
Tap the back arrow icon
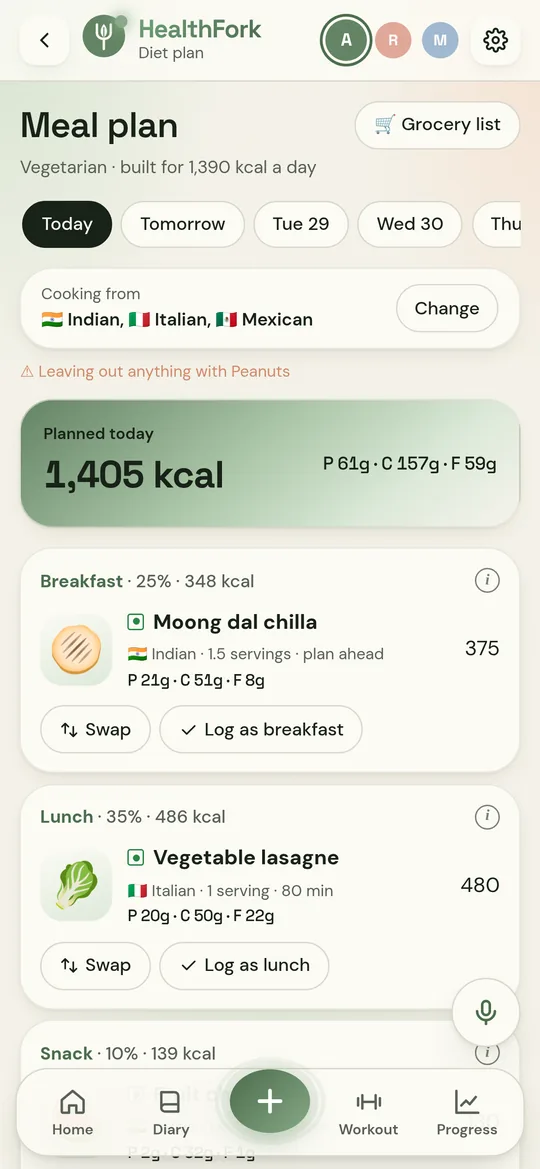coord(44,40)
